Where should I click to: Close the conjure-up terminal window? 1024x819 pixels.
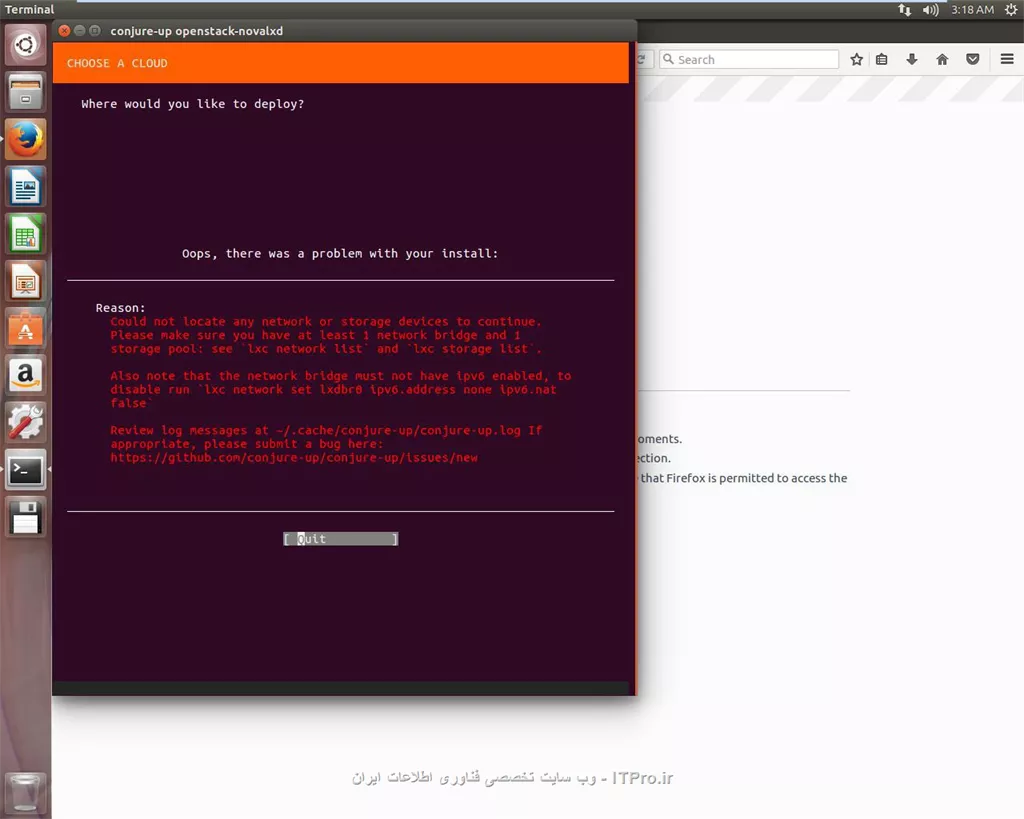click(x=64, y=31)
